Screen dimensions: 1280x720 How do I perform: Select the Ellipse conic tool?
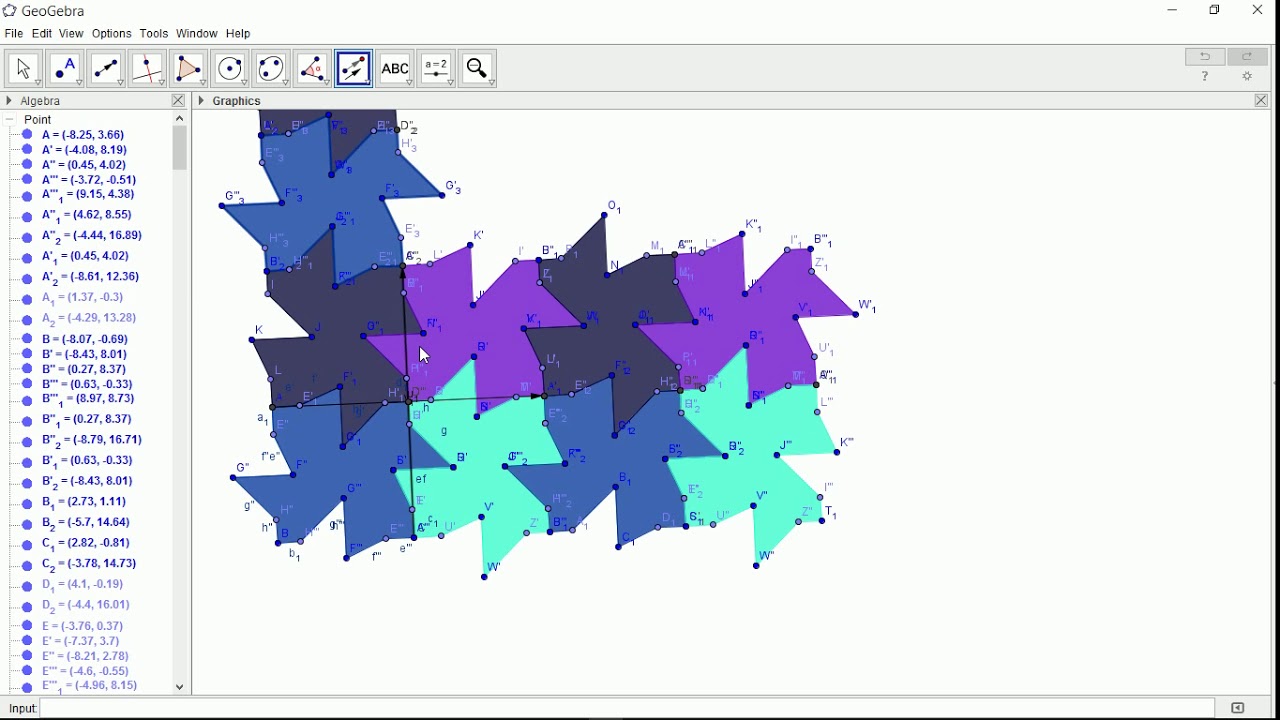271,69
